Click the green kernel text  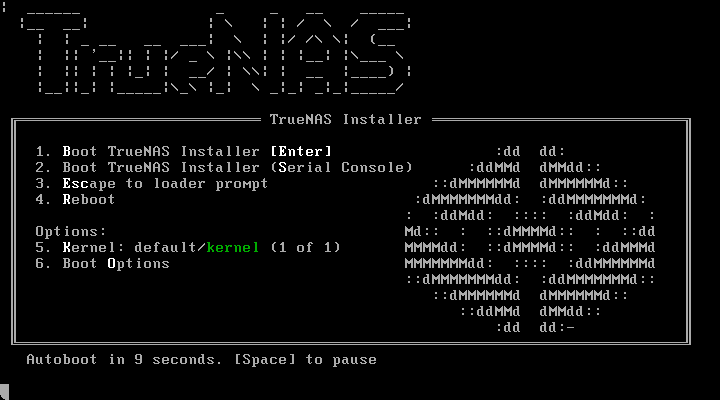[x=233, y=248]
